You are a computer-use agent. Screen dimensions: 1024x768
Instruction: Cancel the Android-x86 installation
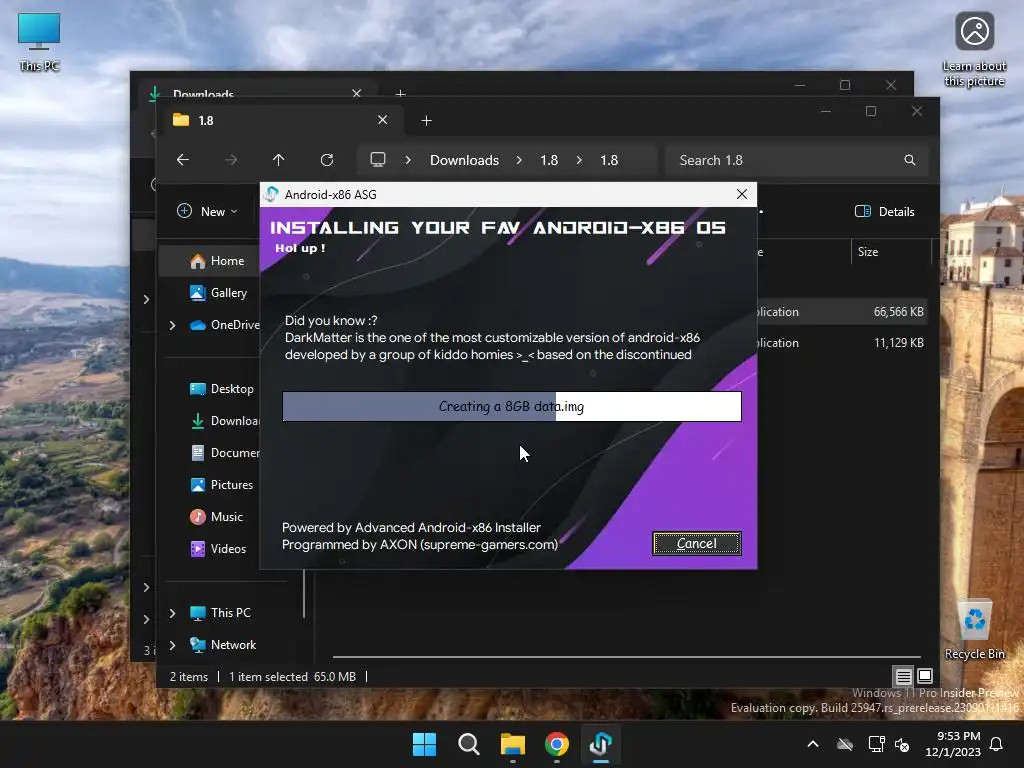(x=697, y=543)
